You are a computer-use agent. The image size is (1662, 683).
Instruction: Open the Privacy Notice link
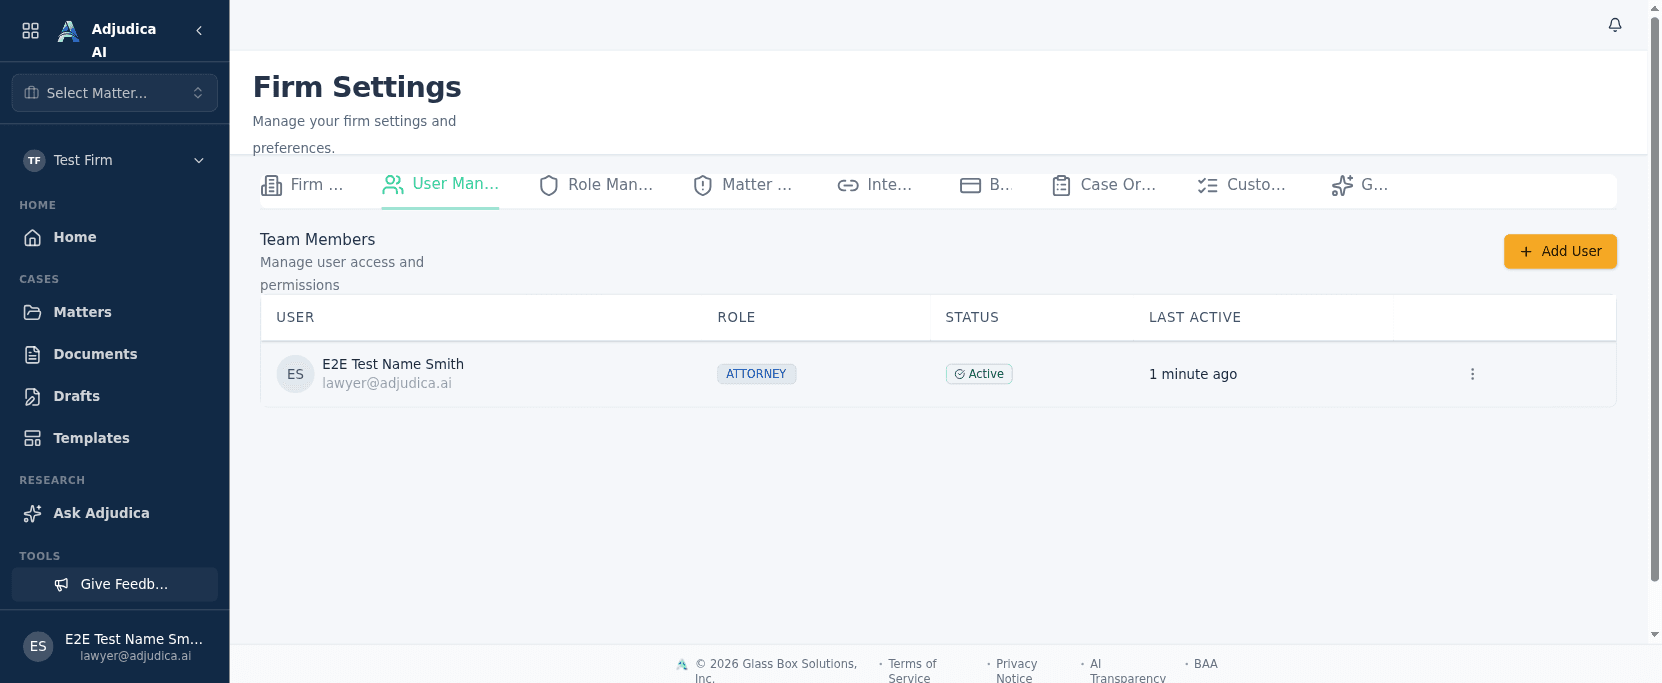pos(1016,671)
